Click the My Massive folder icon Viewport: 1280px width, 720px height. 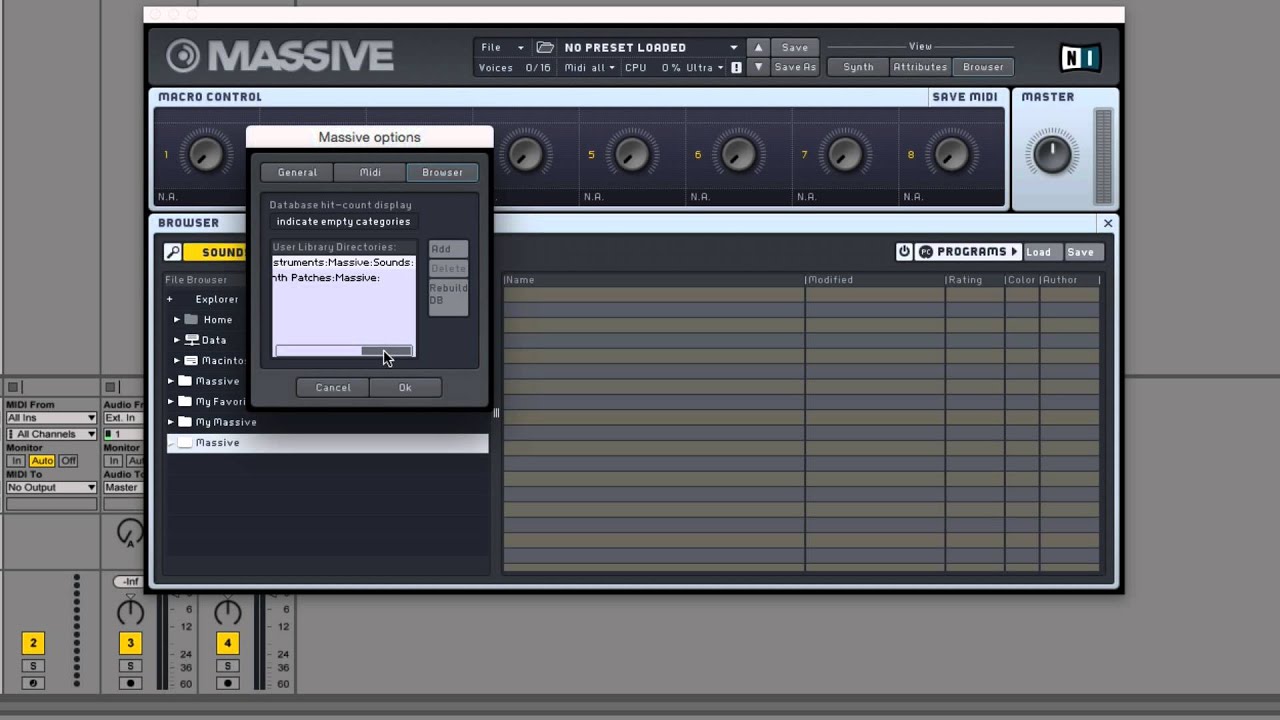pyautogui.click(x=185, y=422)
